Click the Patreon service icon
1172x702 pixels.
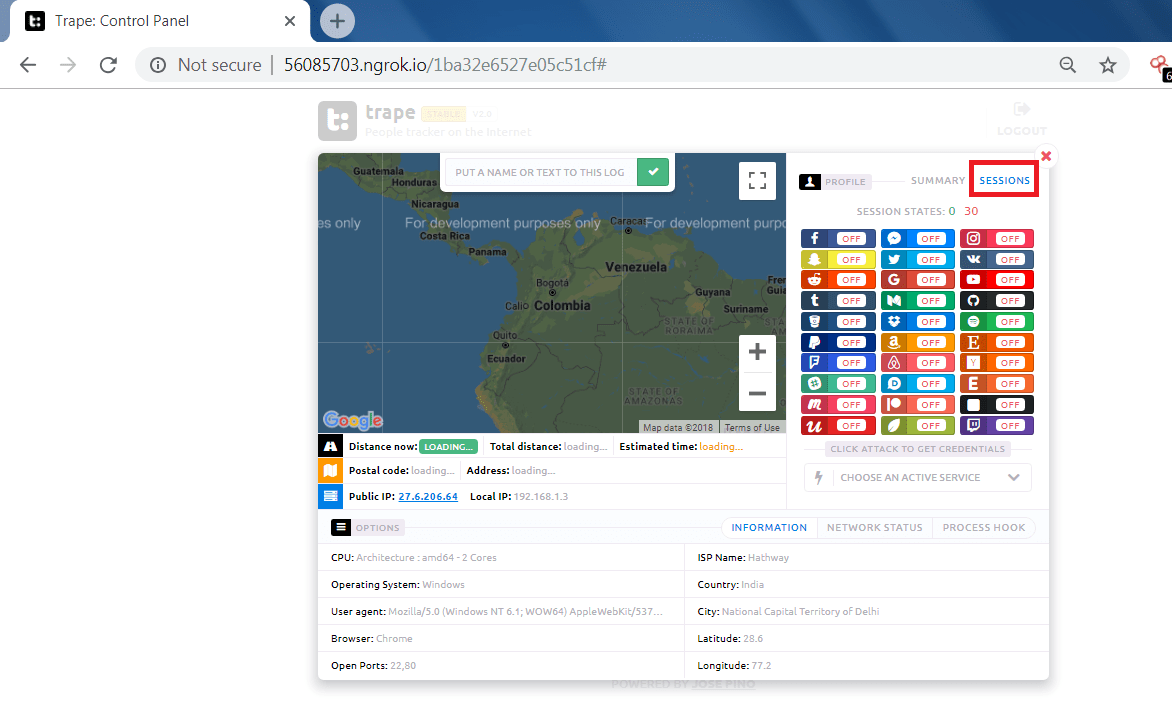894,404
